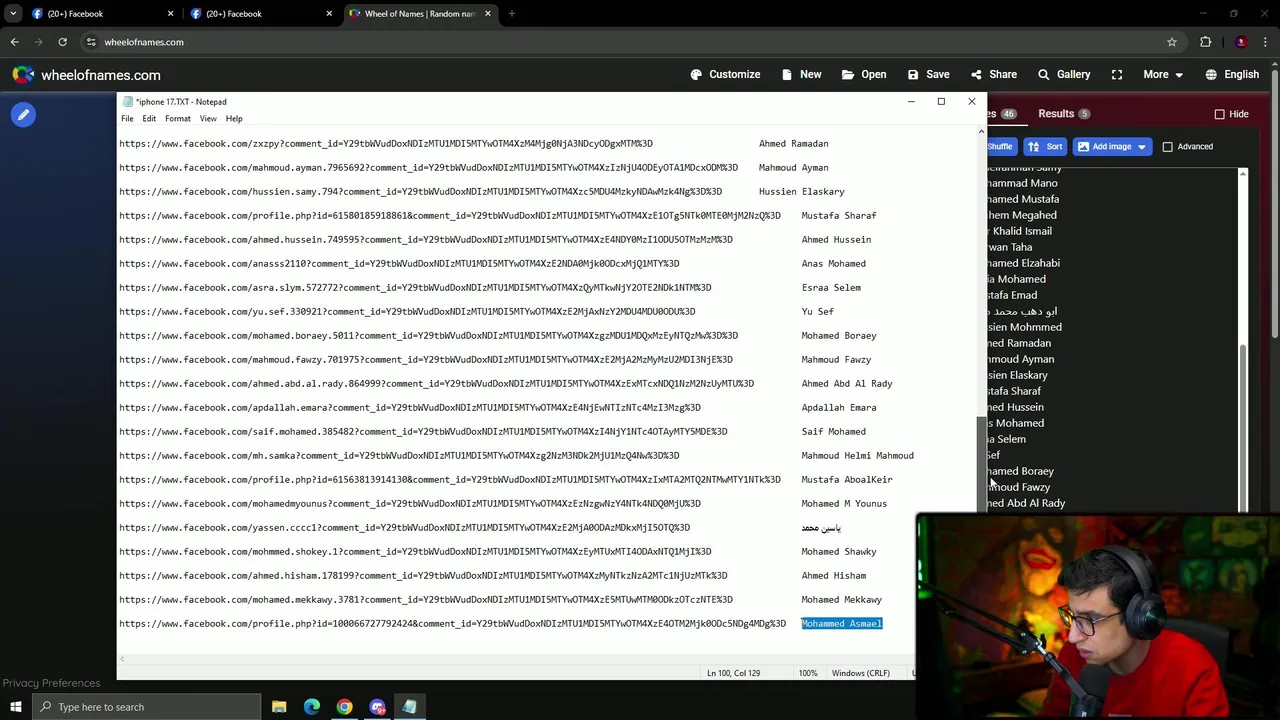Open Chrome from taskbar
Screen dimensions: 1280x720
344,707
